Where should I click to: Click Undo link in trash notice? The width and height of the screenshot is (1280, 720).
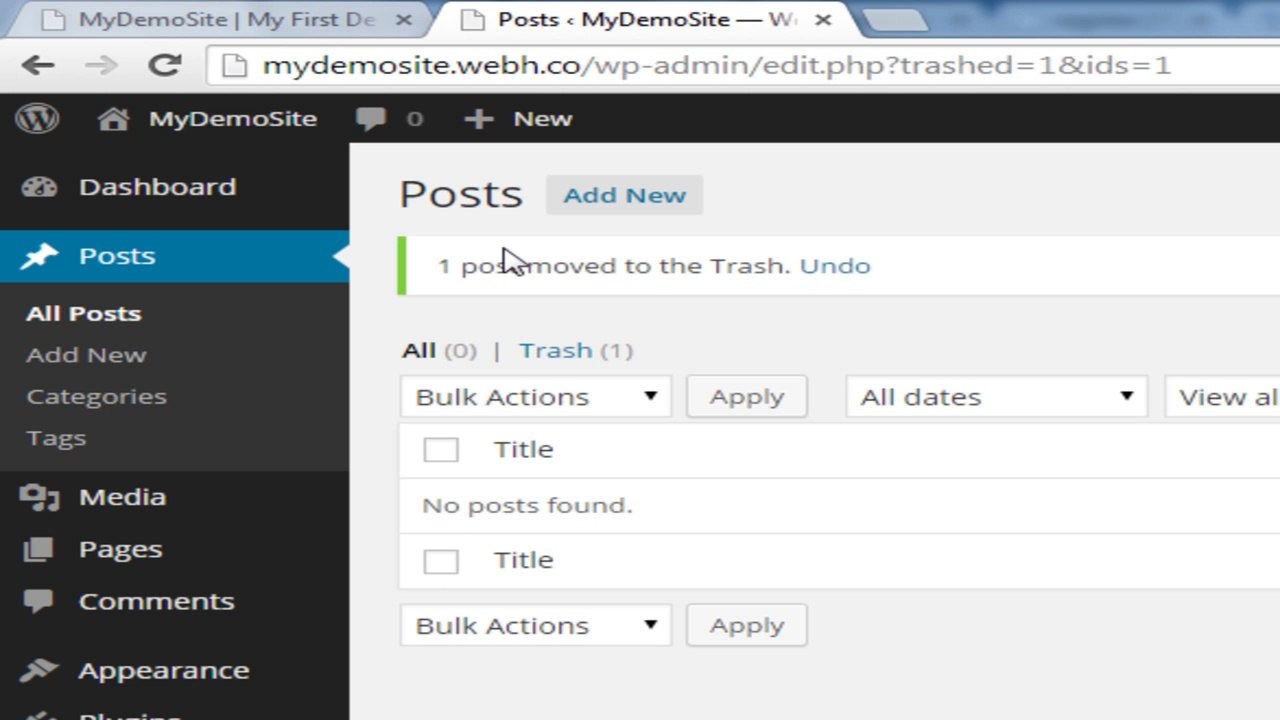pos(835,266)
